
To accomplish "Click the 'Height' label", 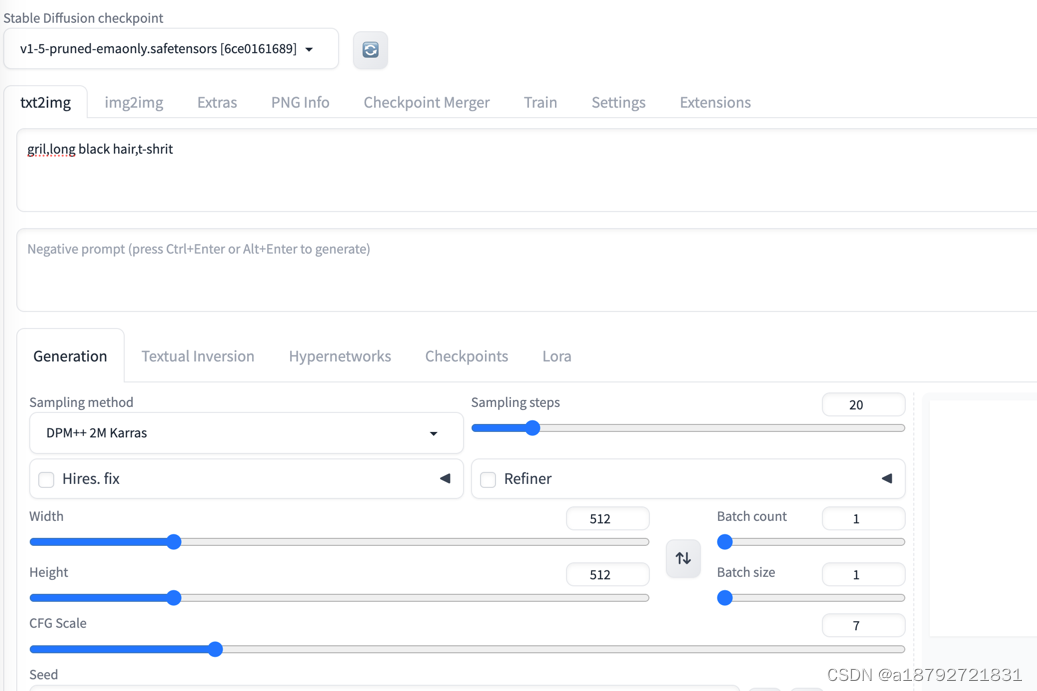I will point(48,573).
